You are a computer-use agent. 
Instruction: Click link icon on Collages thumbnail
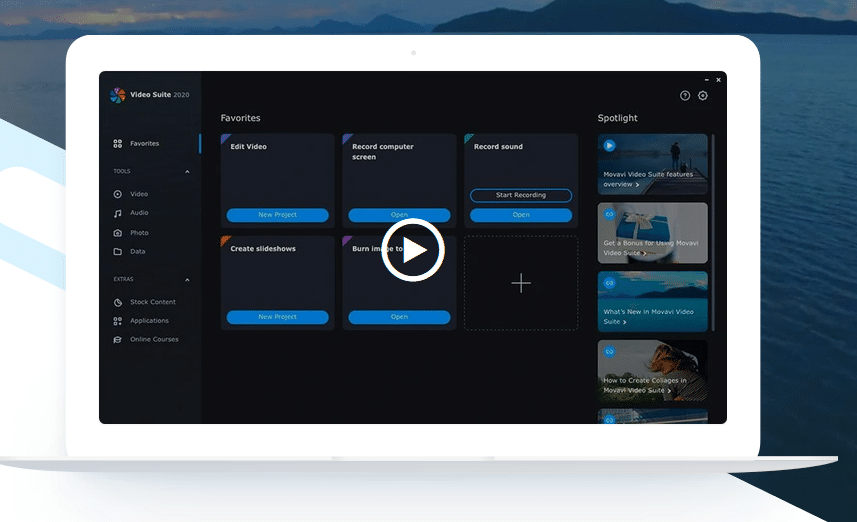click(x=609, y=352)
